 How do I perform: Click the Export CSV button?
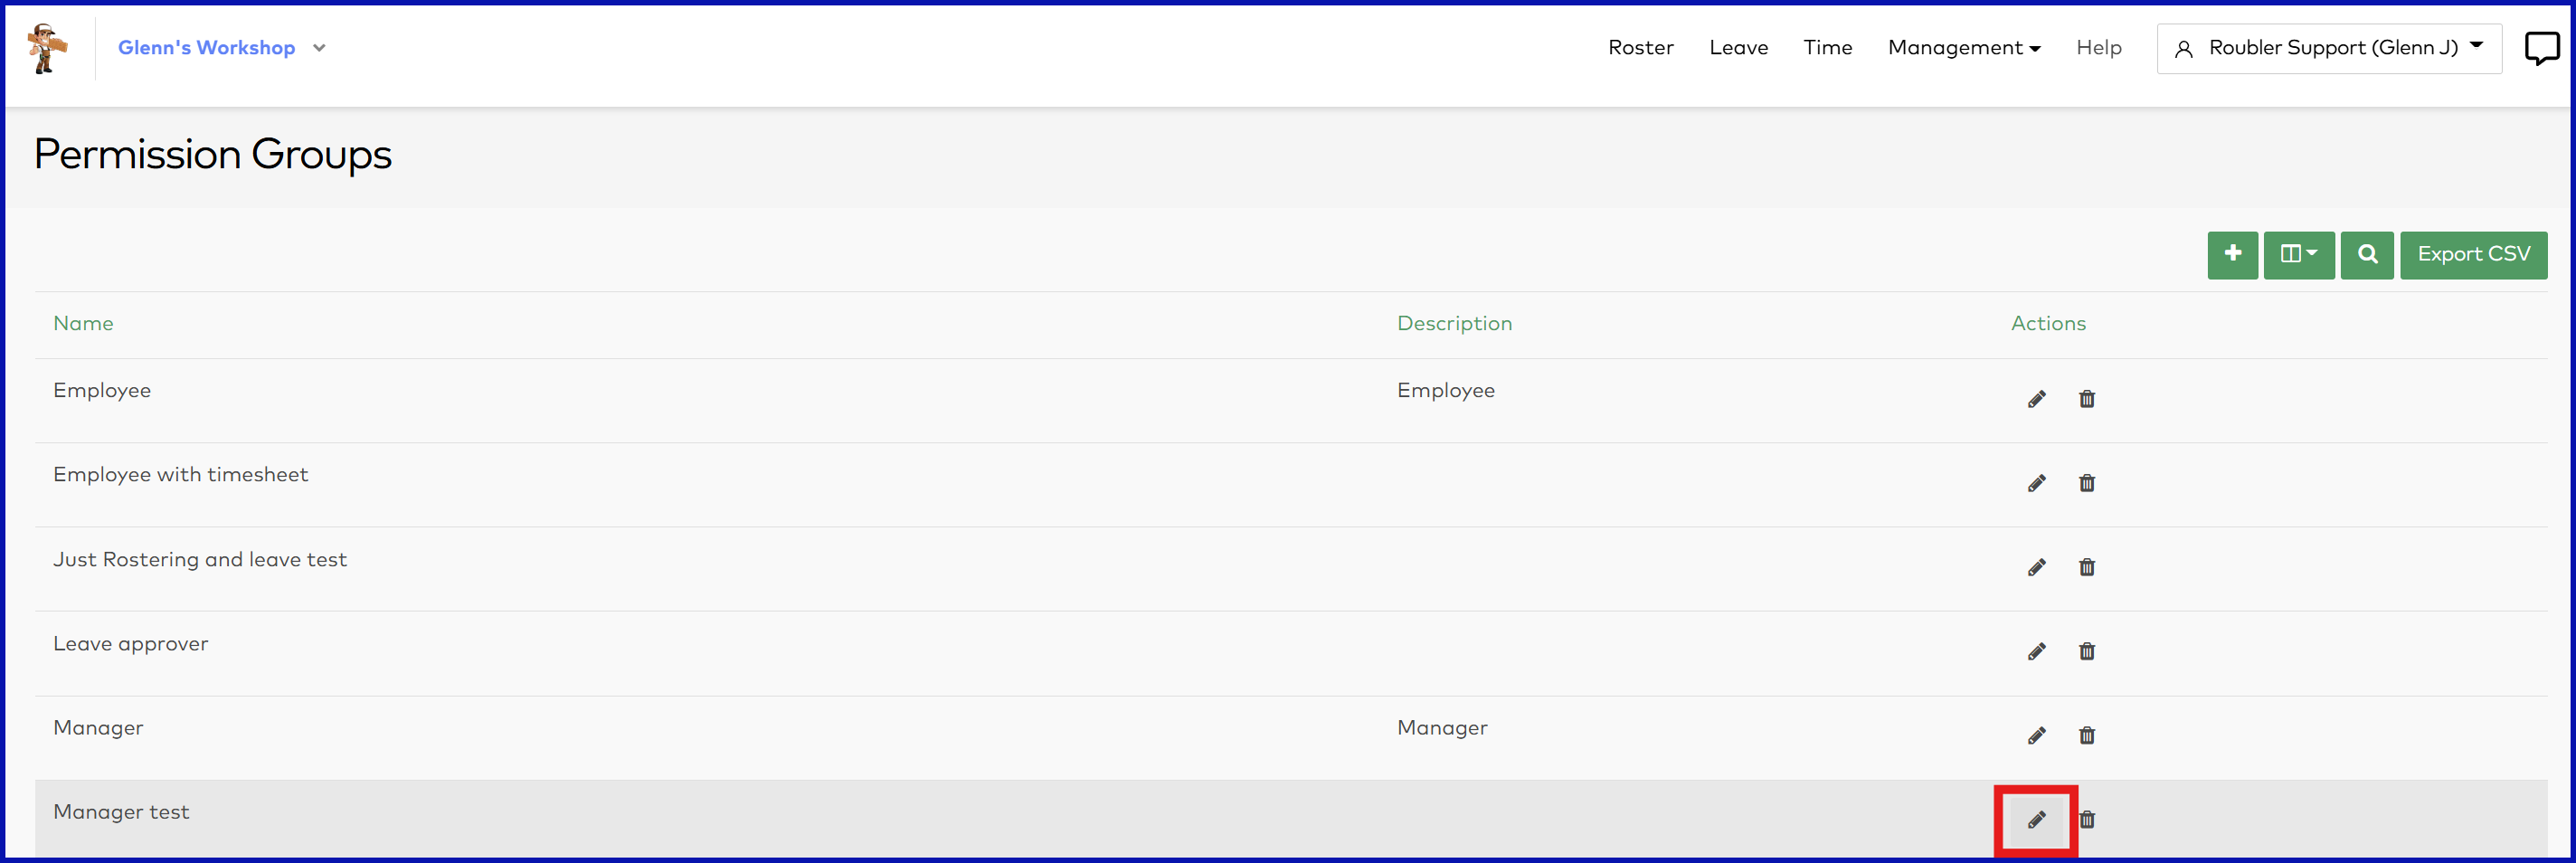[2473, 254]
